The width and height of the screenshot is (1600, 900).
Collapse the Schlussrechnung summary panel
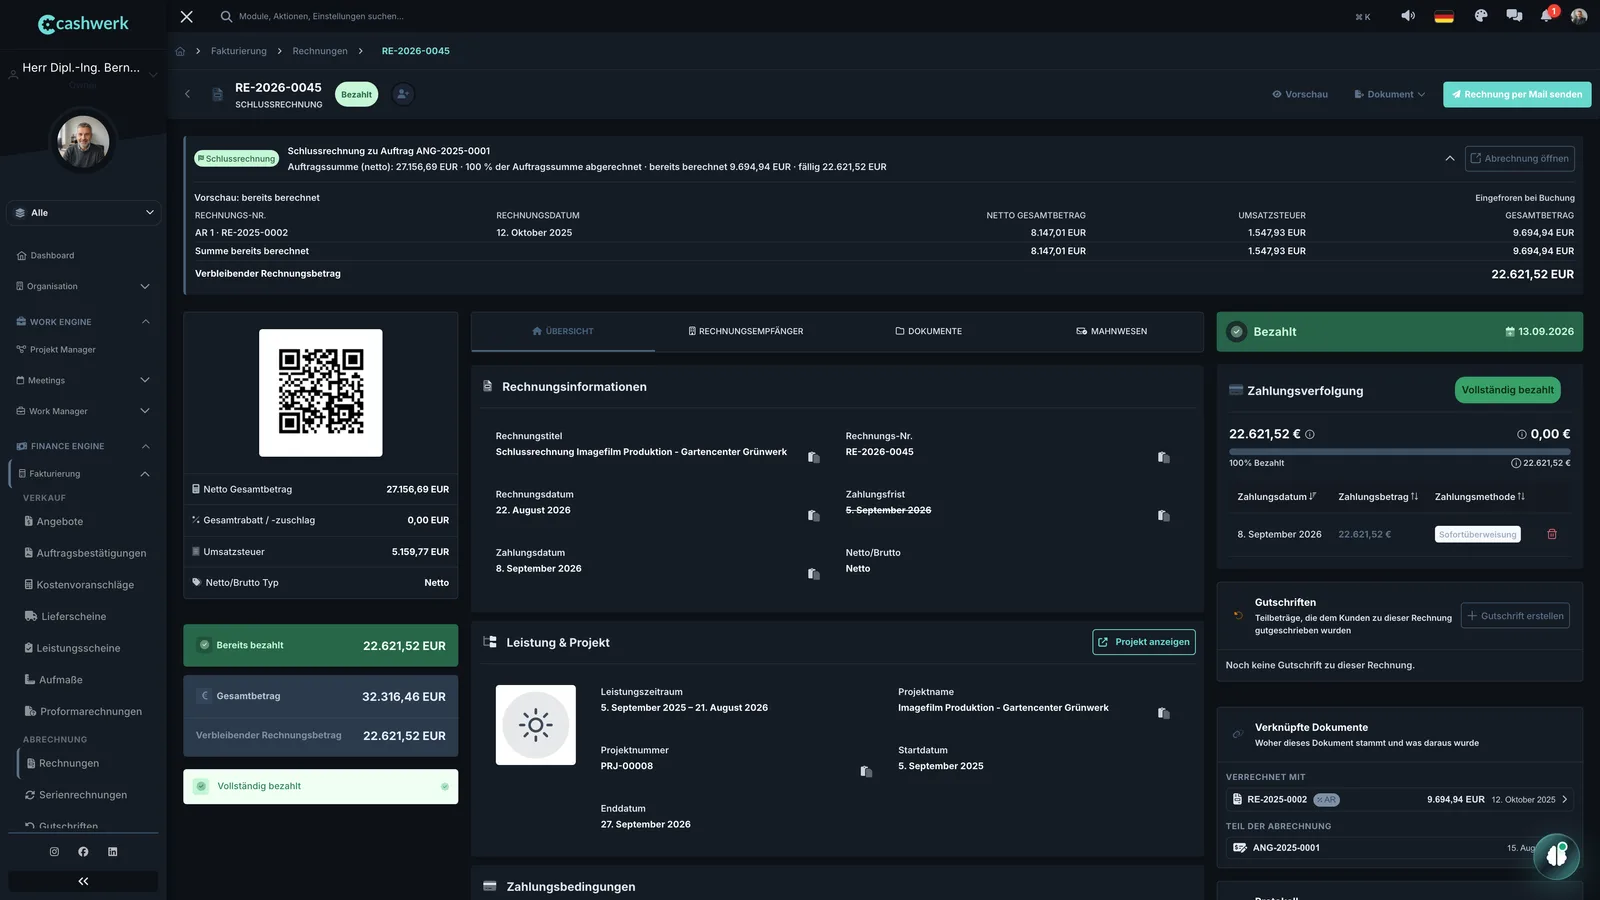(x=1450, y=158)
